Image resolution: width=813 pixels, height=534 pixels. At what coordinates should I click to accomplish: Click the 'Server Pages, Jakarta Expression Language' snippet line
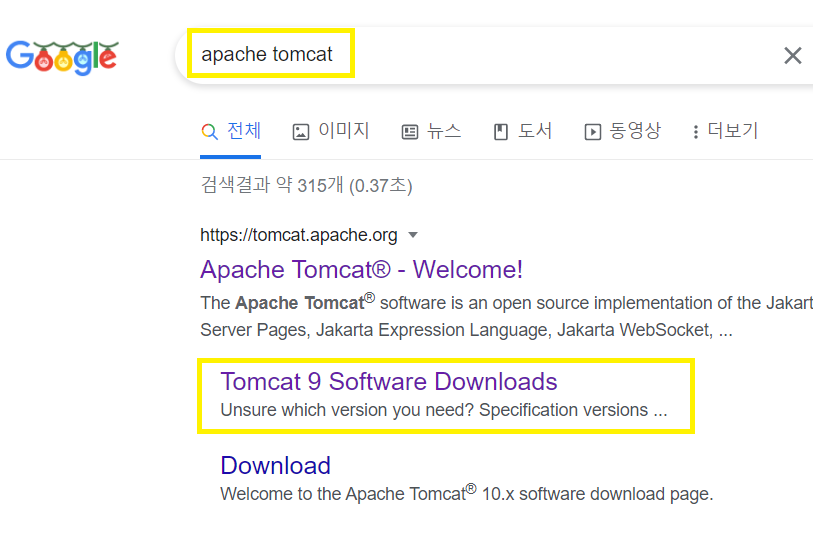[467, 330]
